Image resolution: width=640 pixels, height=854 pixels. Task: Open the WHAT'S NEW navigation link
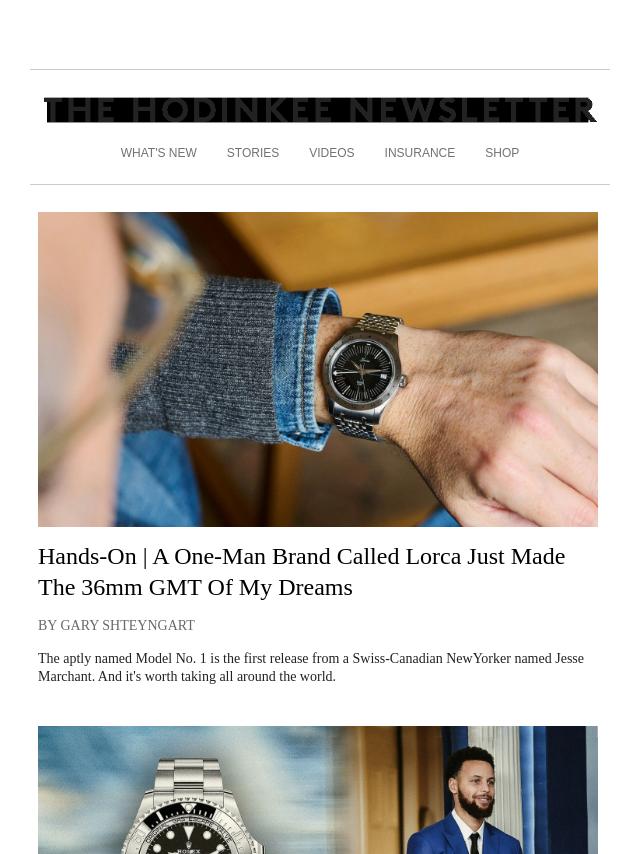159,153
